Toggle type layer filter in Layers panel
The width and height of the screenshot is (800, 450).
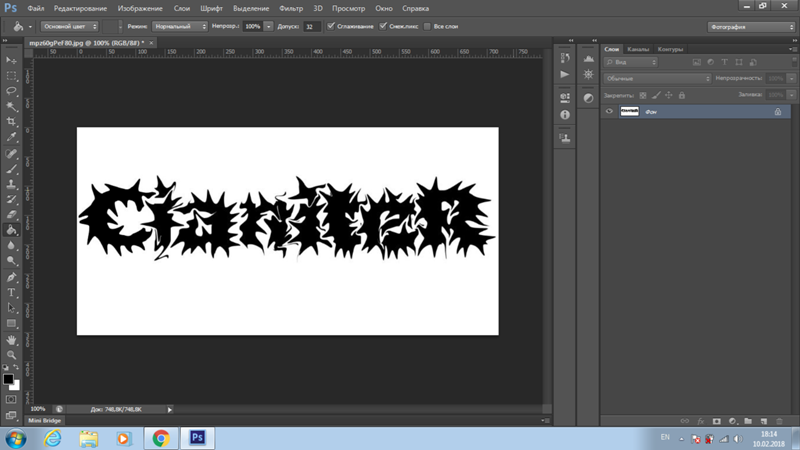(x=724, y=62)
